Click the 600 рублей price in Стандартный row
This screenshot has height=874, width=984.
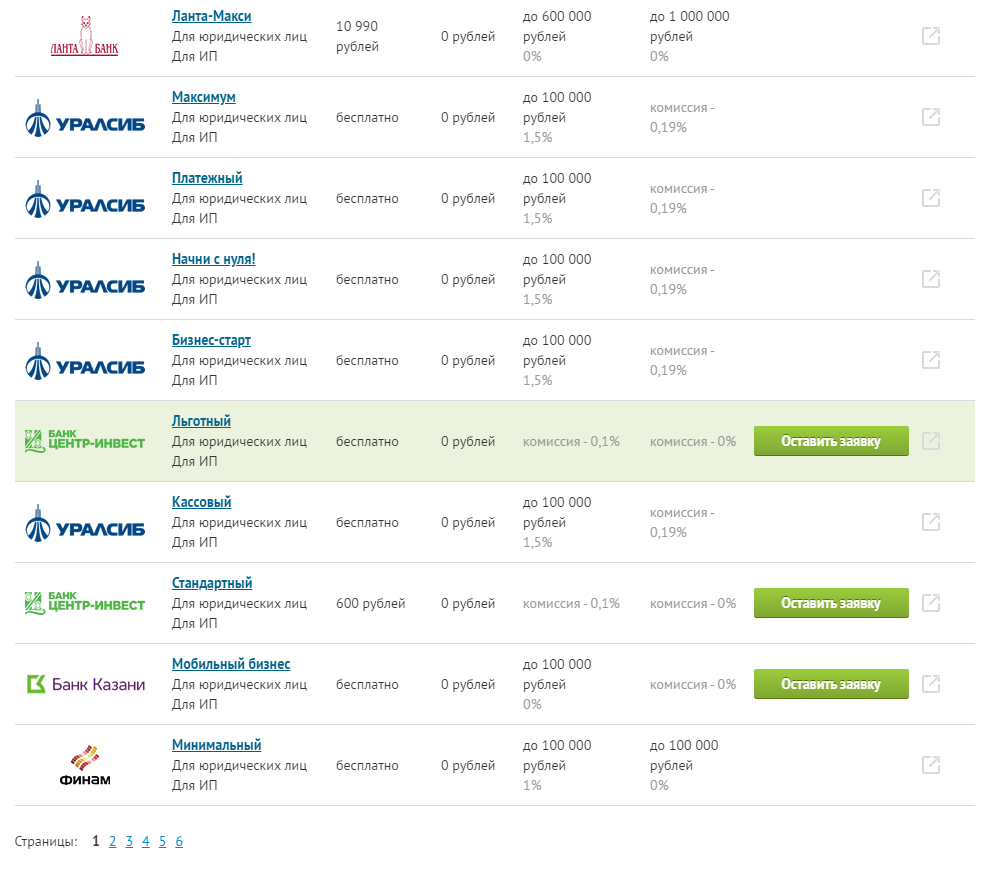(370, 604)
